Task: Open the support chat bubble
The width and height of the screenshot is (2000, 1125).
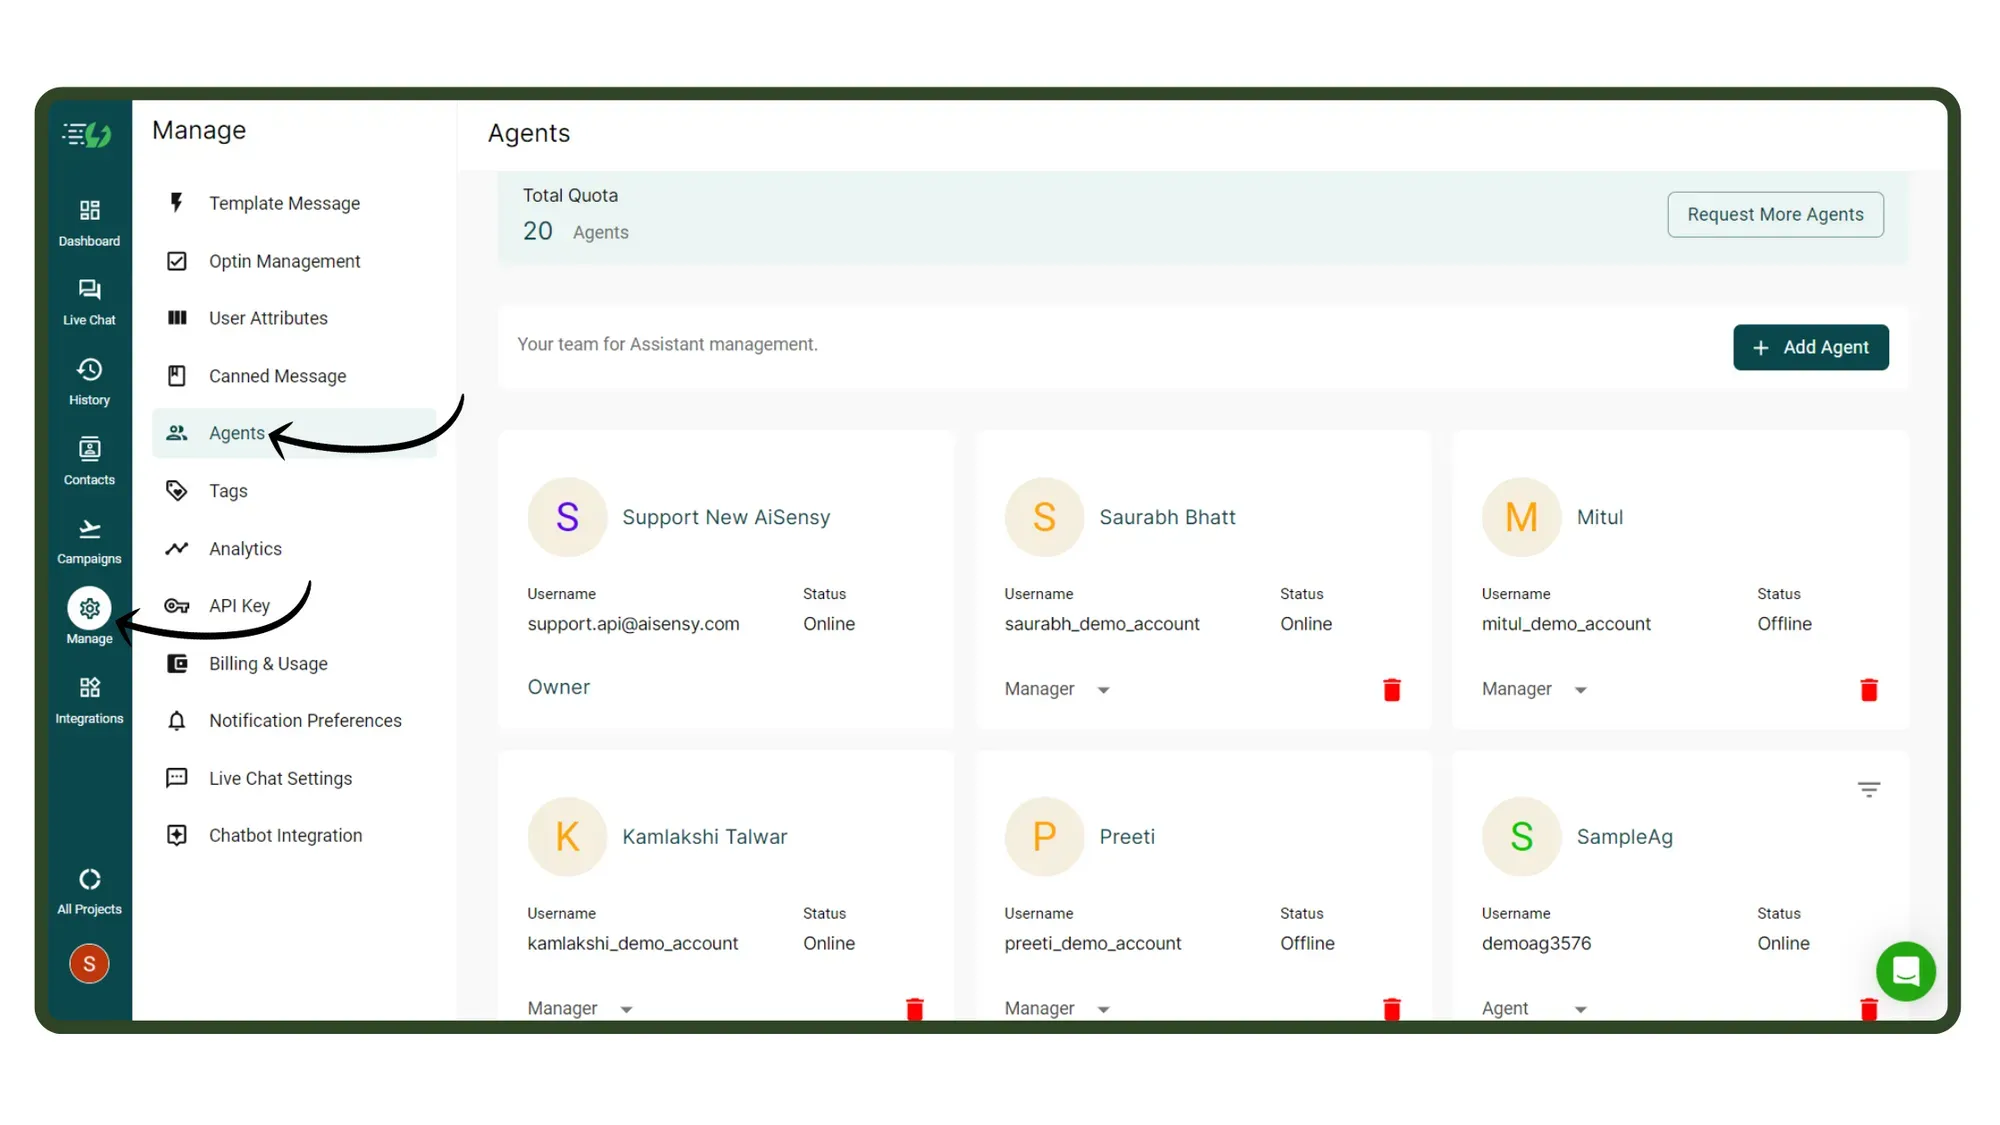Action: (1906, 971)
